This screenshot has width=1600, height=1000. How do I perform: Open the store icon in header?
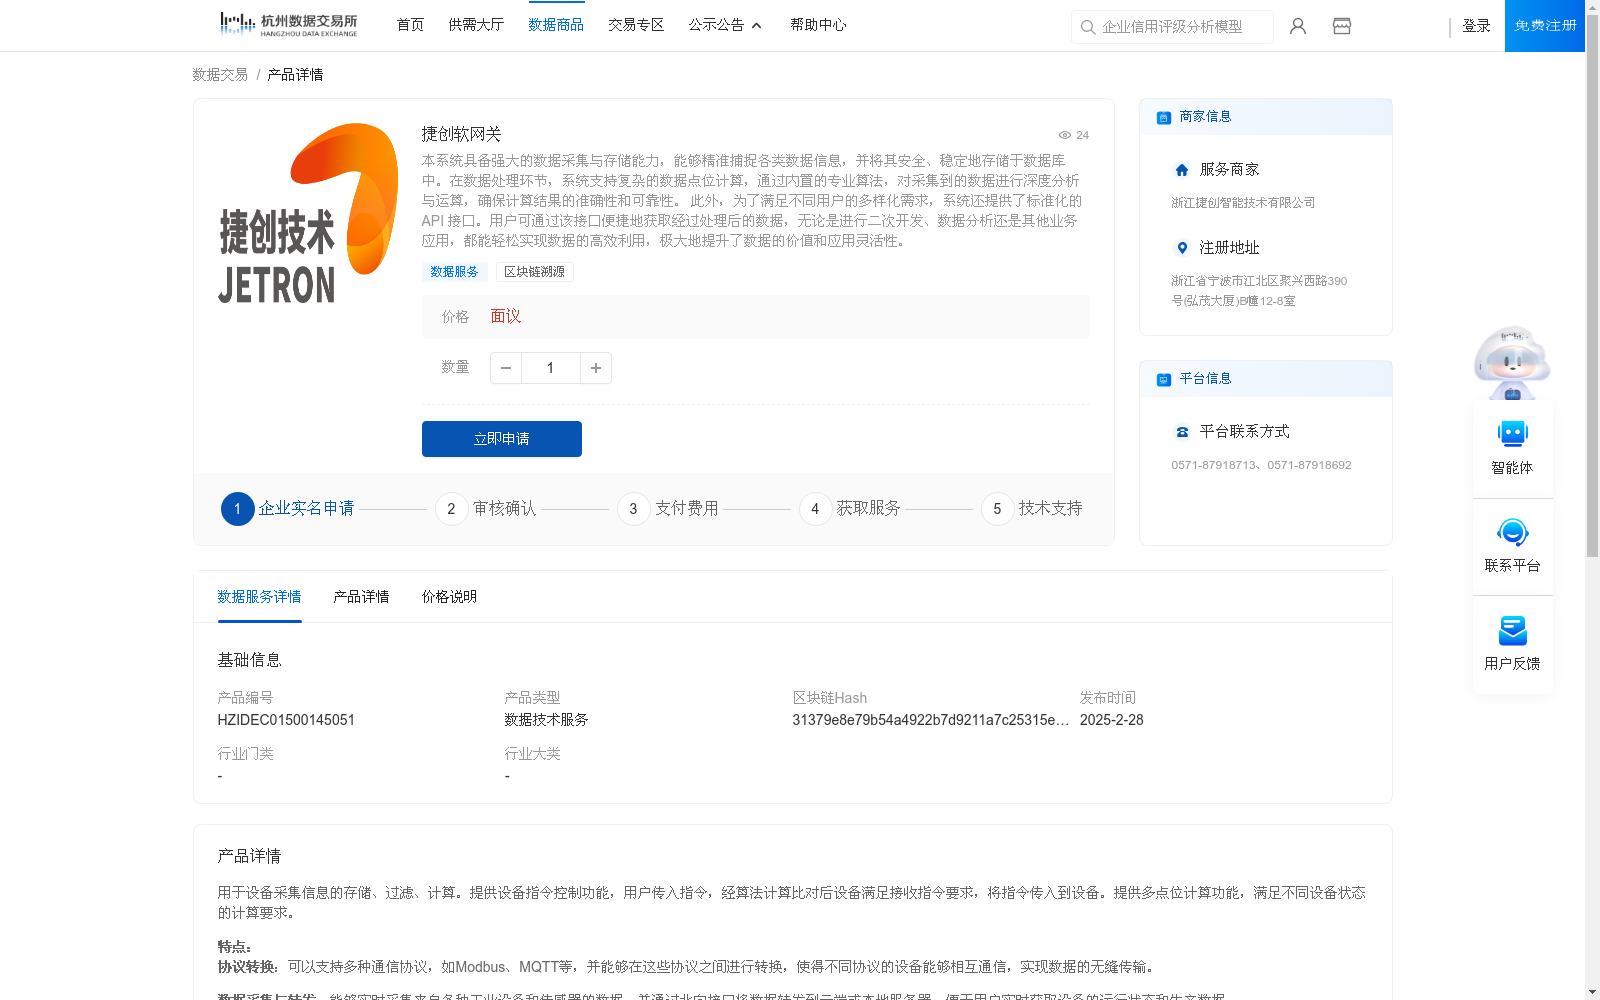[1342, 26]
